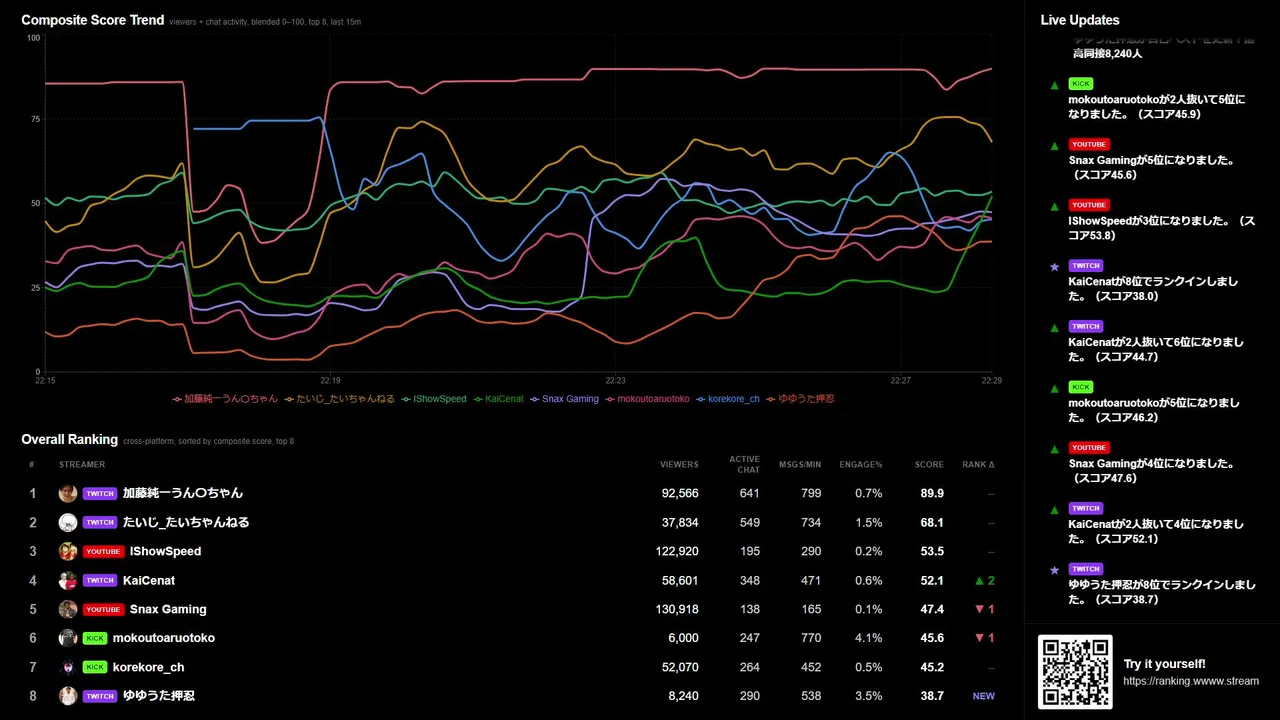This screenshot has height=720, width=1280.
Task: Click the RANK Δ column header
Action: pos(978,465)
